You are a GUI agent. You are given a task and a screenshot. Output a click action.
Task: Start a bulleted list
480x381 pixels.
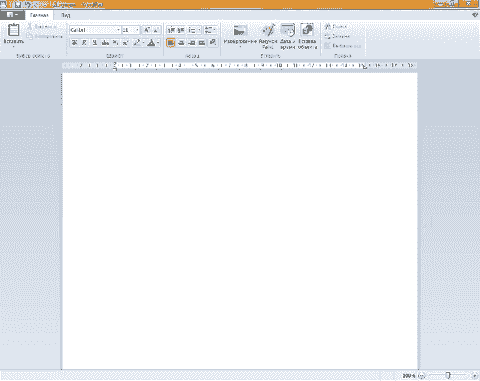pyautogui.click(x=192, y=30)
